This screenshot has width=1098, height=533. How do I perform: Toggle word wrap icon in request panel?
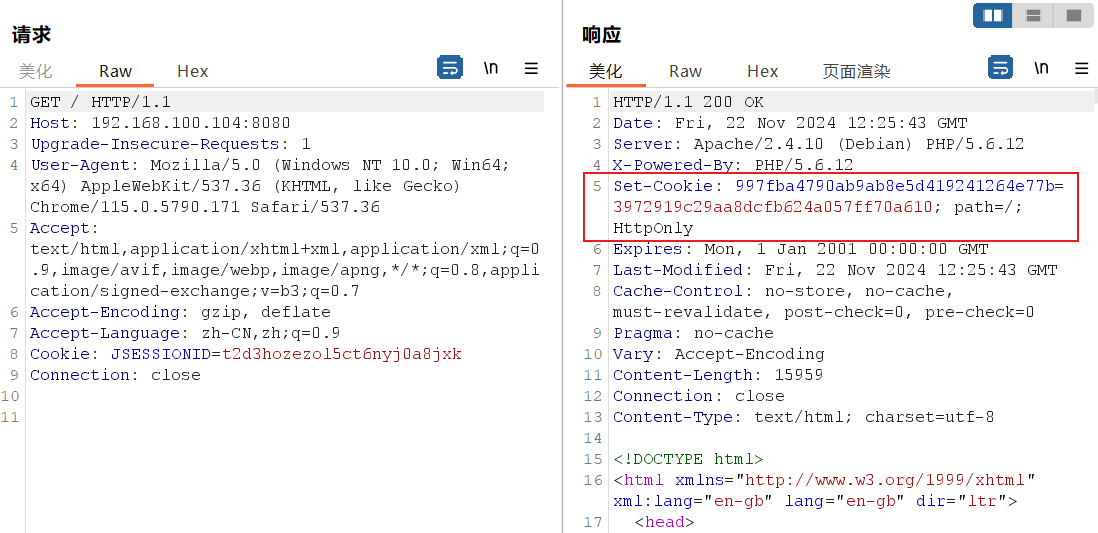(450, 68)
